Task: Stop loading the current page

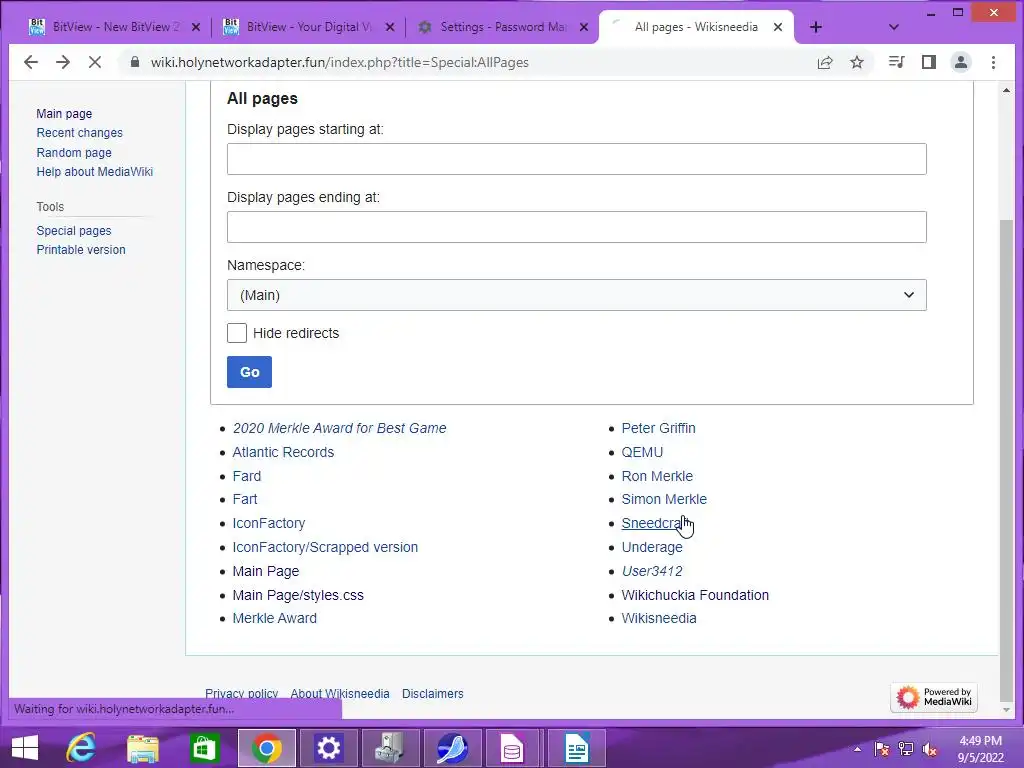Action: 95,63
